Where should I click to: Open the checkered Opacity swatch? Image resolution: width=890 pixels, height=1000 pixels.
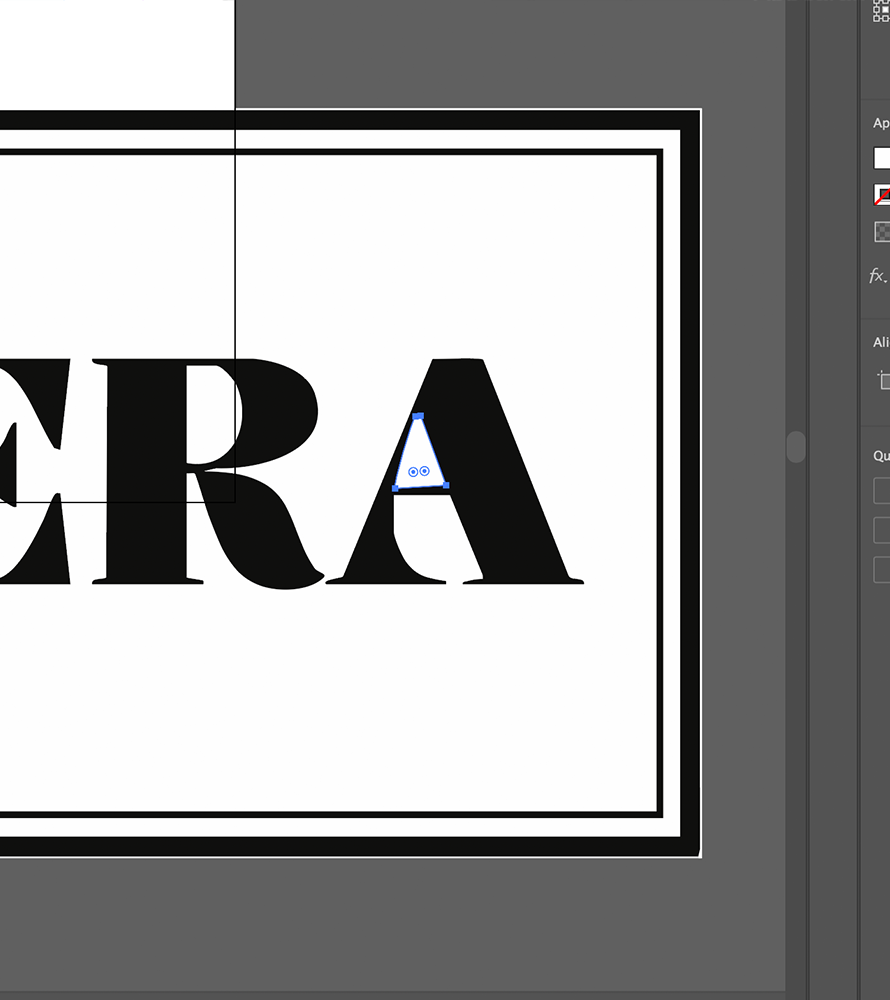[x=882, y=232]
